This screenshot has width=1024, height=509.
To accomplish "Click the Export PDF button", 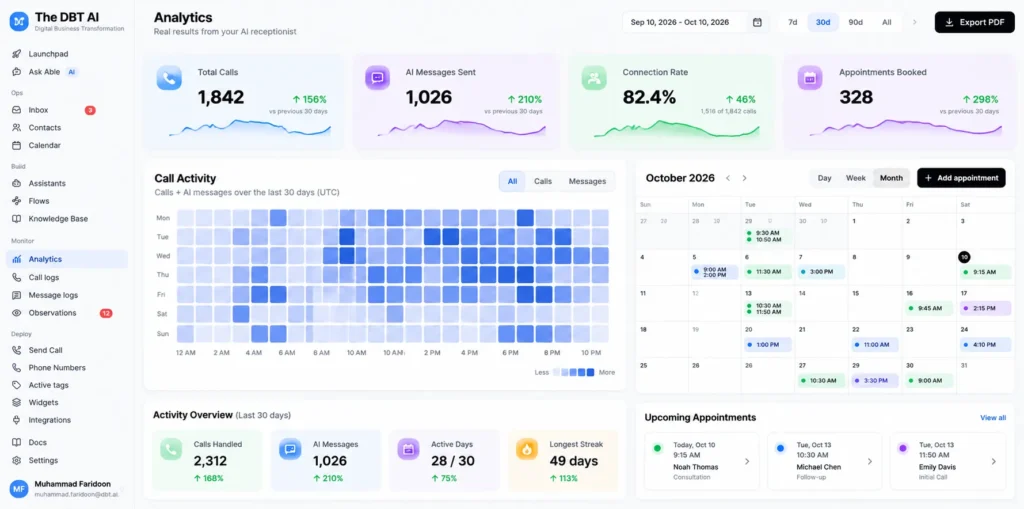I will pyautogui.click(x=974, y=22).
